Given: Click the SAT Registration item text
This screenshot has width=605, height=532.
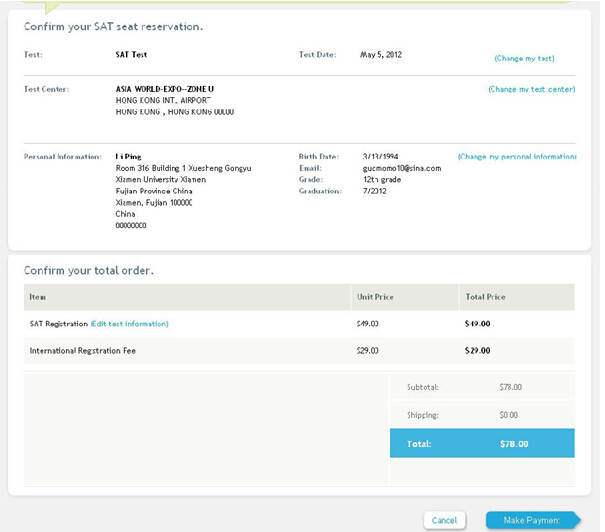Looking at the screenshot, I should (59, 324).
